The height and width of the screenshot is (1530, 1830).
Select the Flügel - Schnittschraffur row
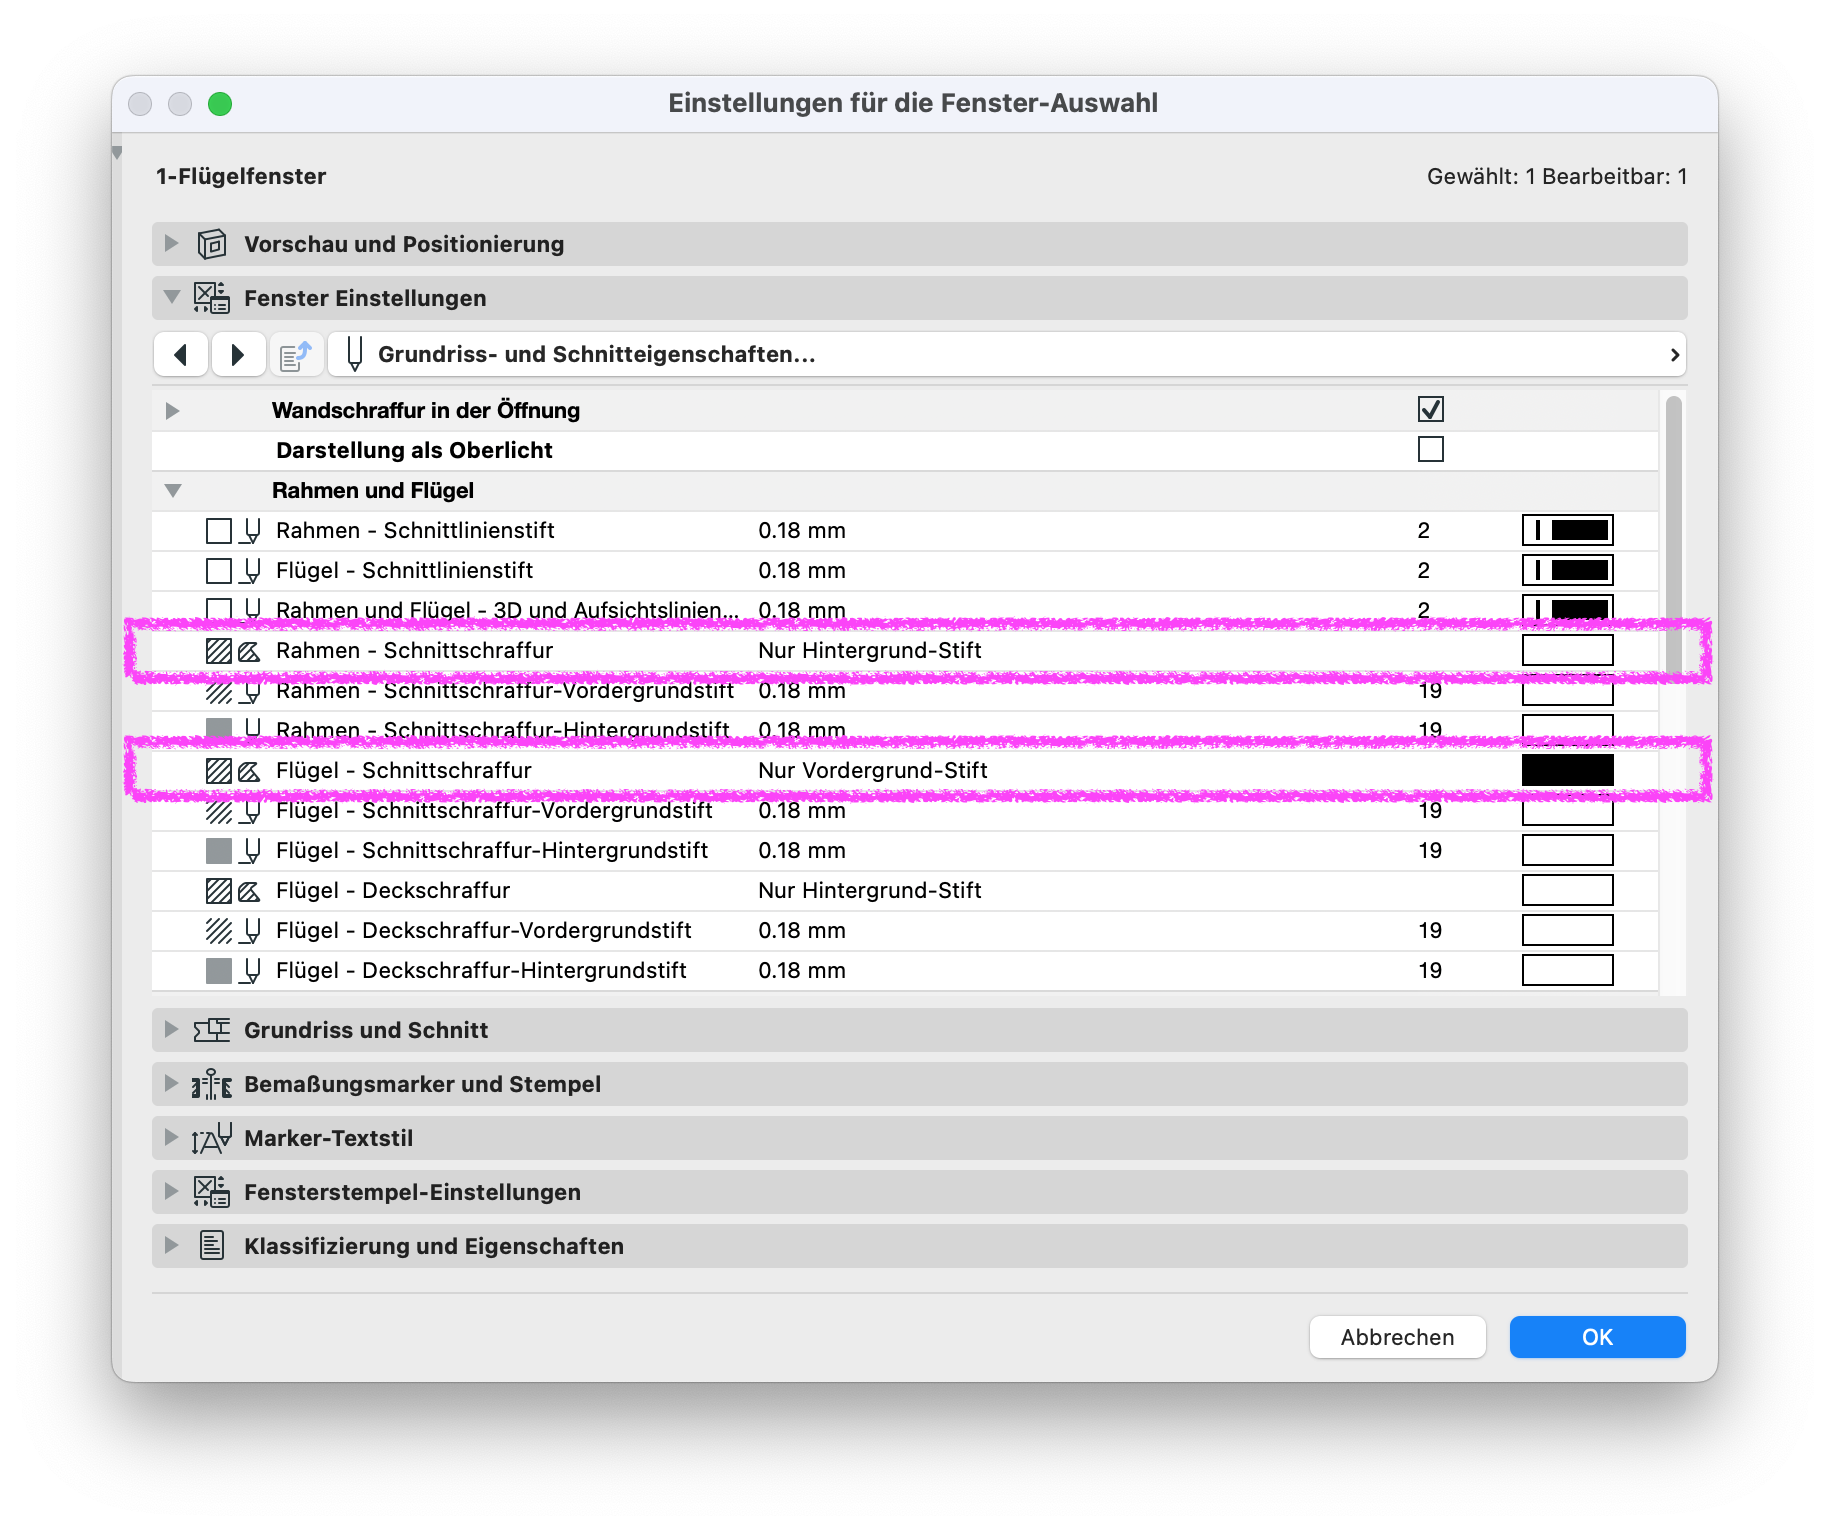(x=905, y=770)
